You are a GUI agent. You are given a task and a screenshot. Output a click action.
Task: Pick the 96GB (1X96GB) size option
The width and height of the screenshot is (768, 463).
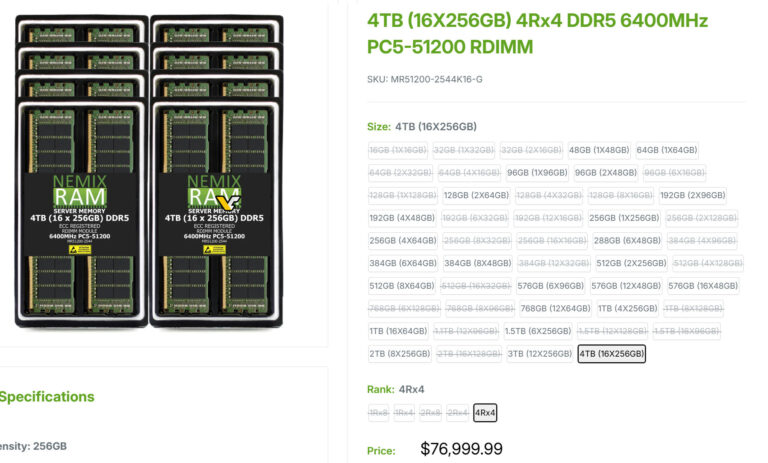[537, 172]
